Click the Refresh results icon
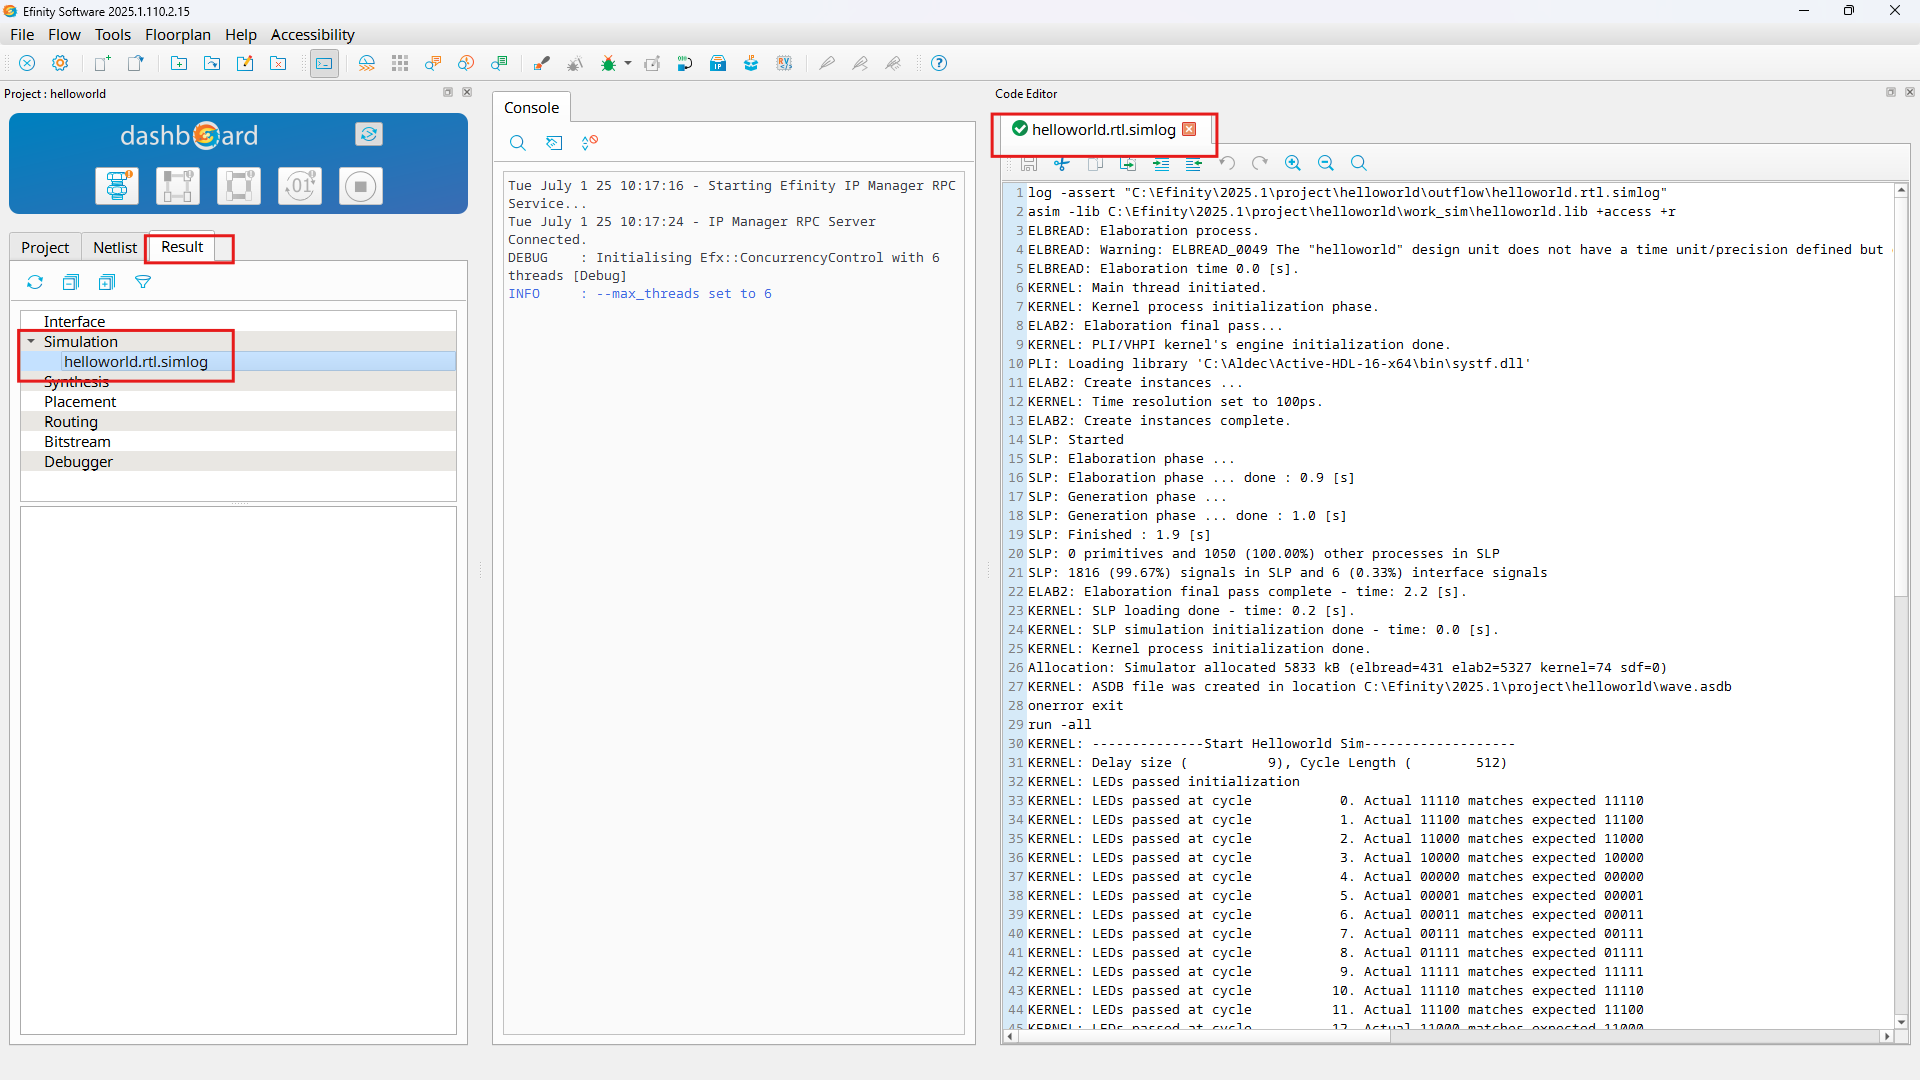This screenshot has width=1920, height=1080. pos(35,282)
